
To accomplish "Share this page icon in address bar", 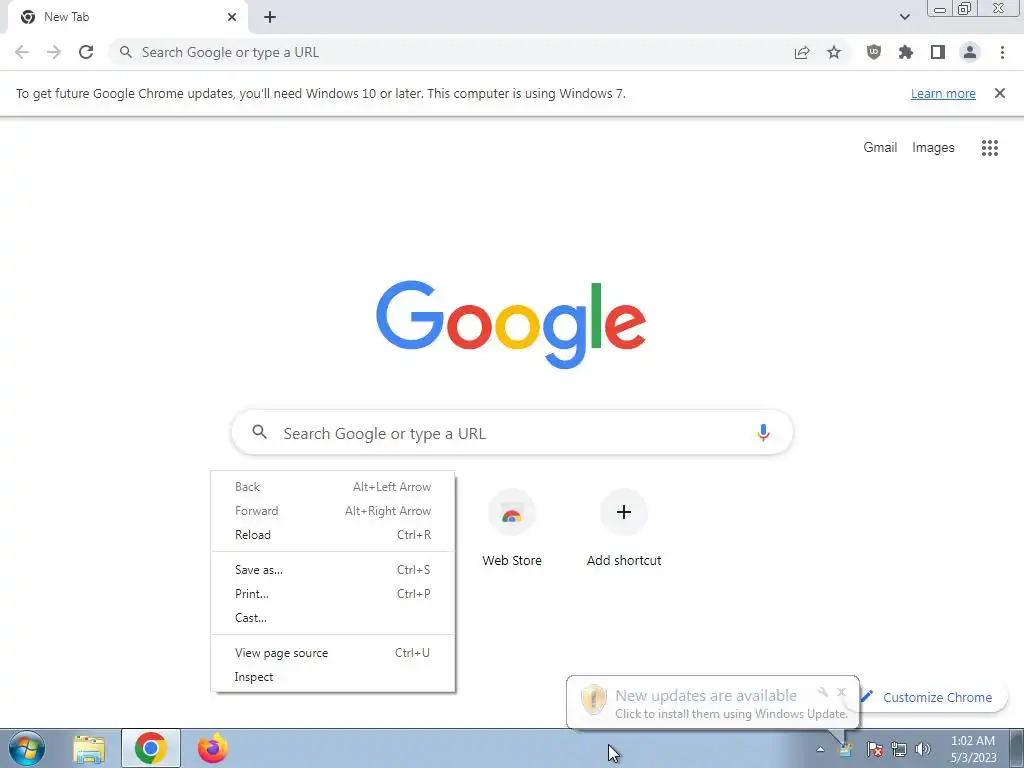I will (x=802, y=53).
